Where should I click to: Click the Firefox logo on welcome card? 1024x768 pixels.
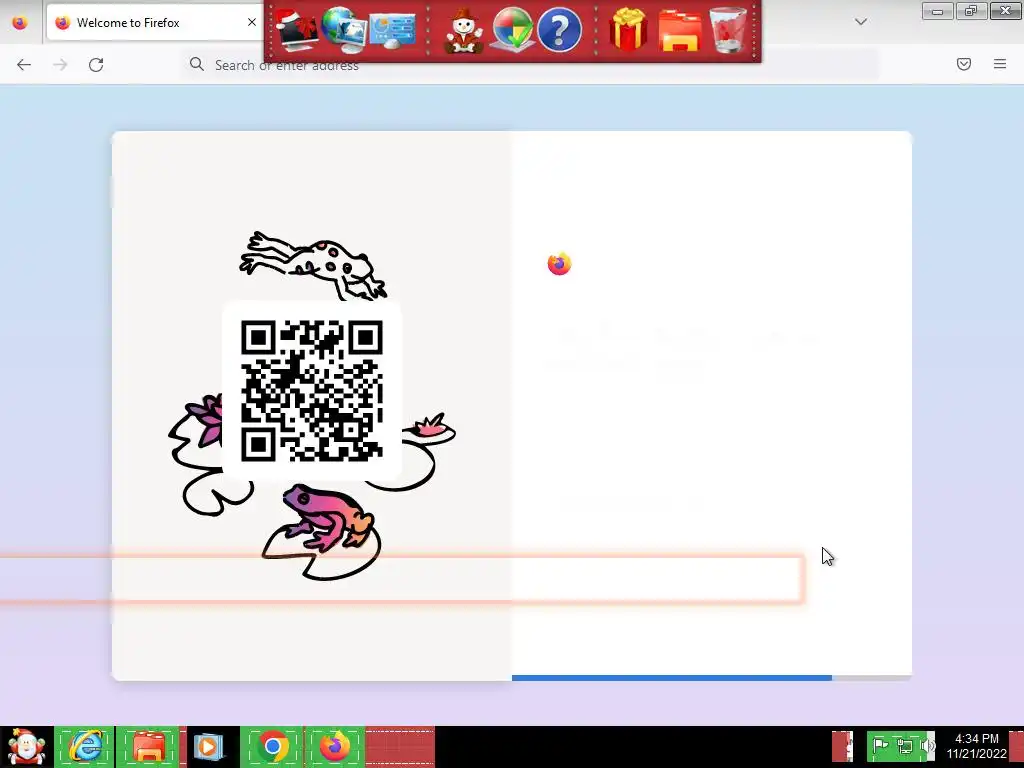point(559,264)
